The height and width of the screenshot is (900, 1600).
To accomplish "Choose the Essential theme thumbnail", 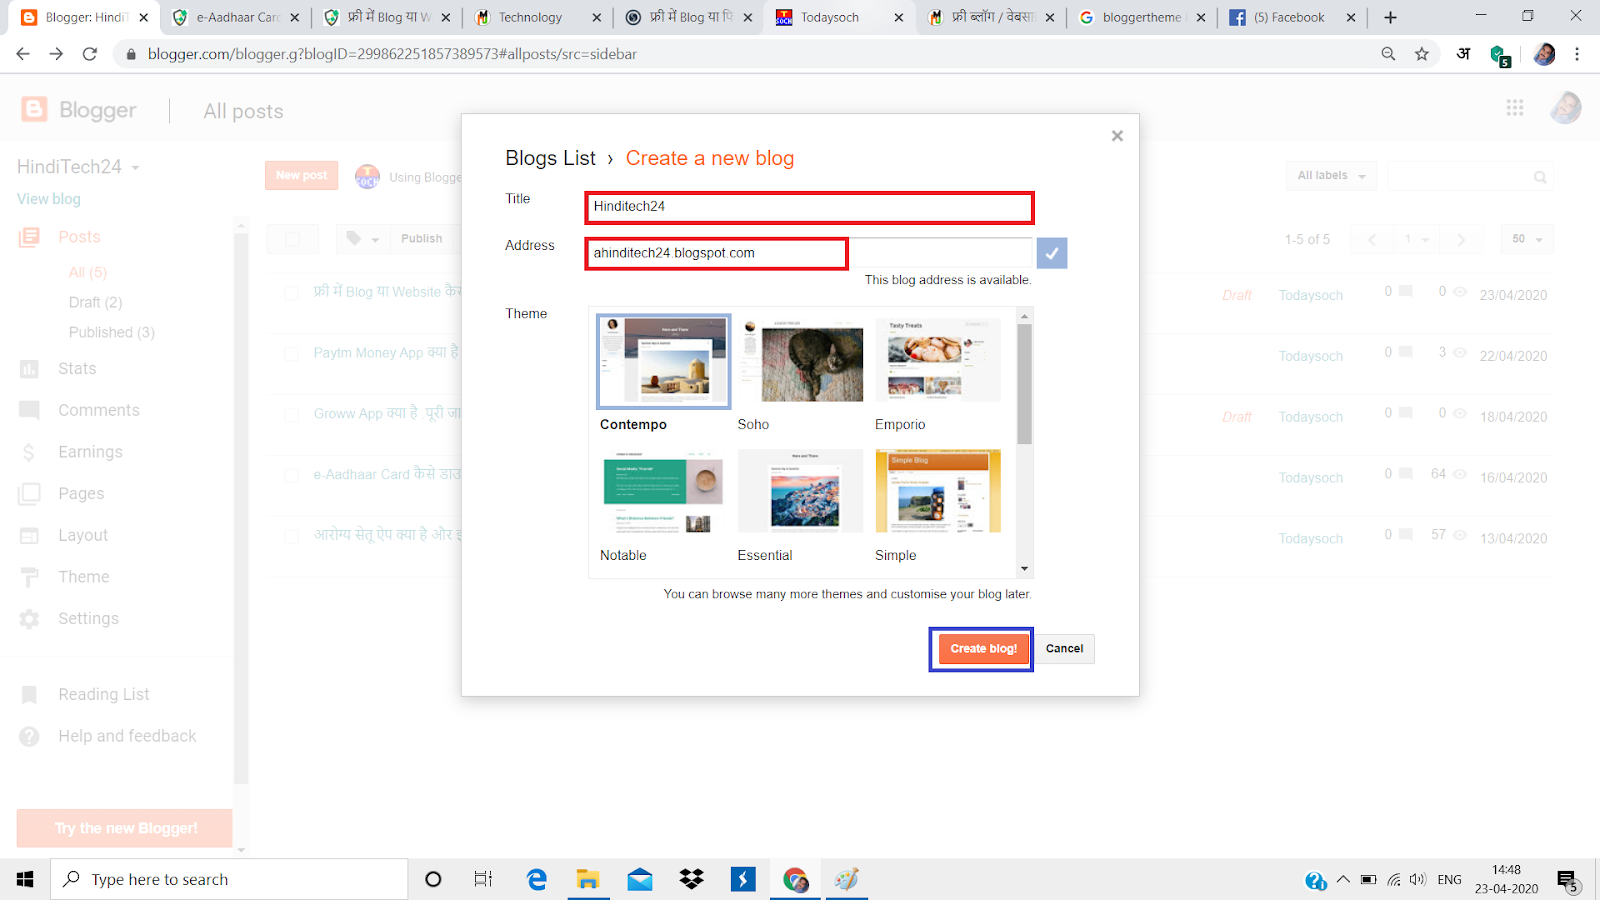I will (x=801, y=491).
